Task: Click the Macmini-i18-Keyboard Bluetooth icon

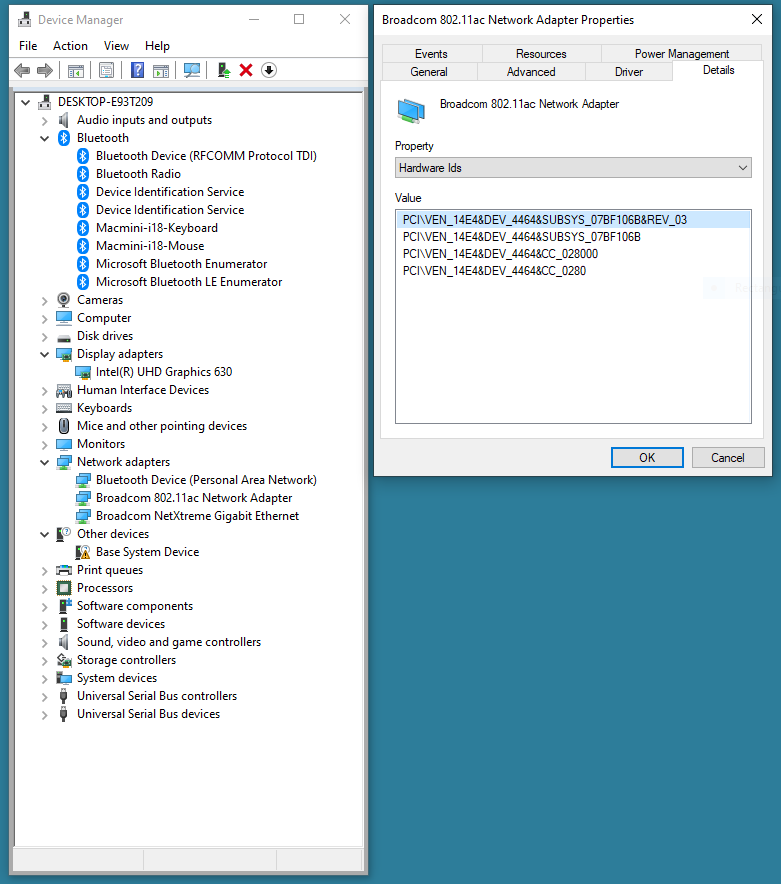Action: [83, 228]
